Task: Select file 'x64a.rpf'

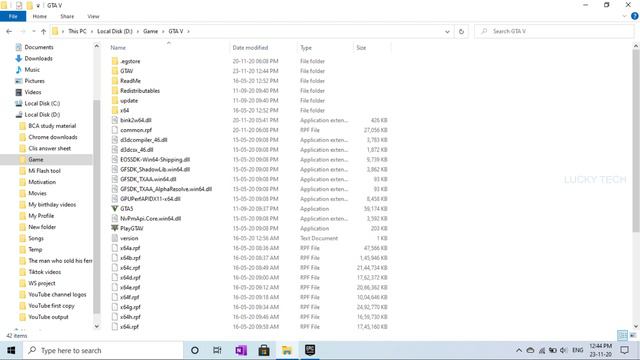Action: pos(130,248)
